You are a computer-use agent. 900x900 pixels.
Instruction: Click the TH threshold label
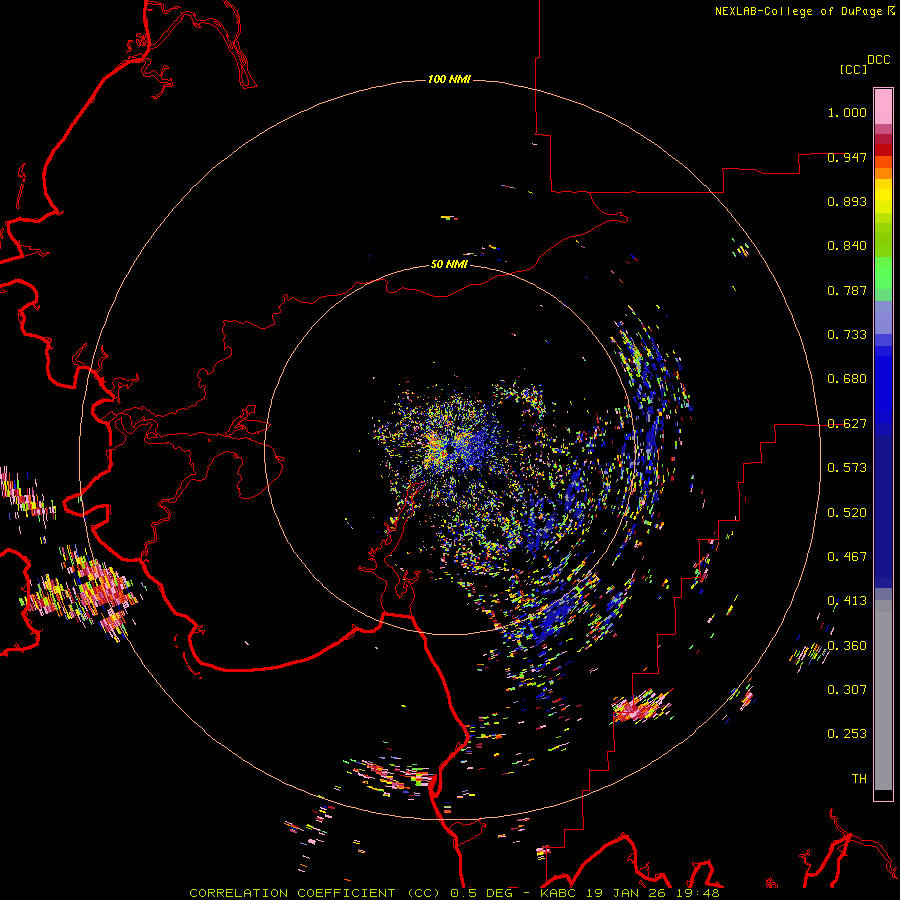(859, 779)
